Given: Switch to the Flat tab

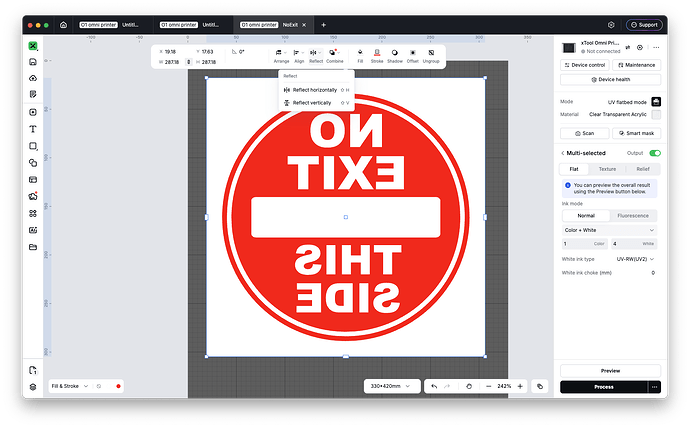Looking at the screenshot, I should (x=574, y=169).
